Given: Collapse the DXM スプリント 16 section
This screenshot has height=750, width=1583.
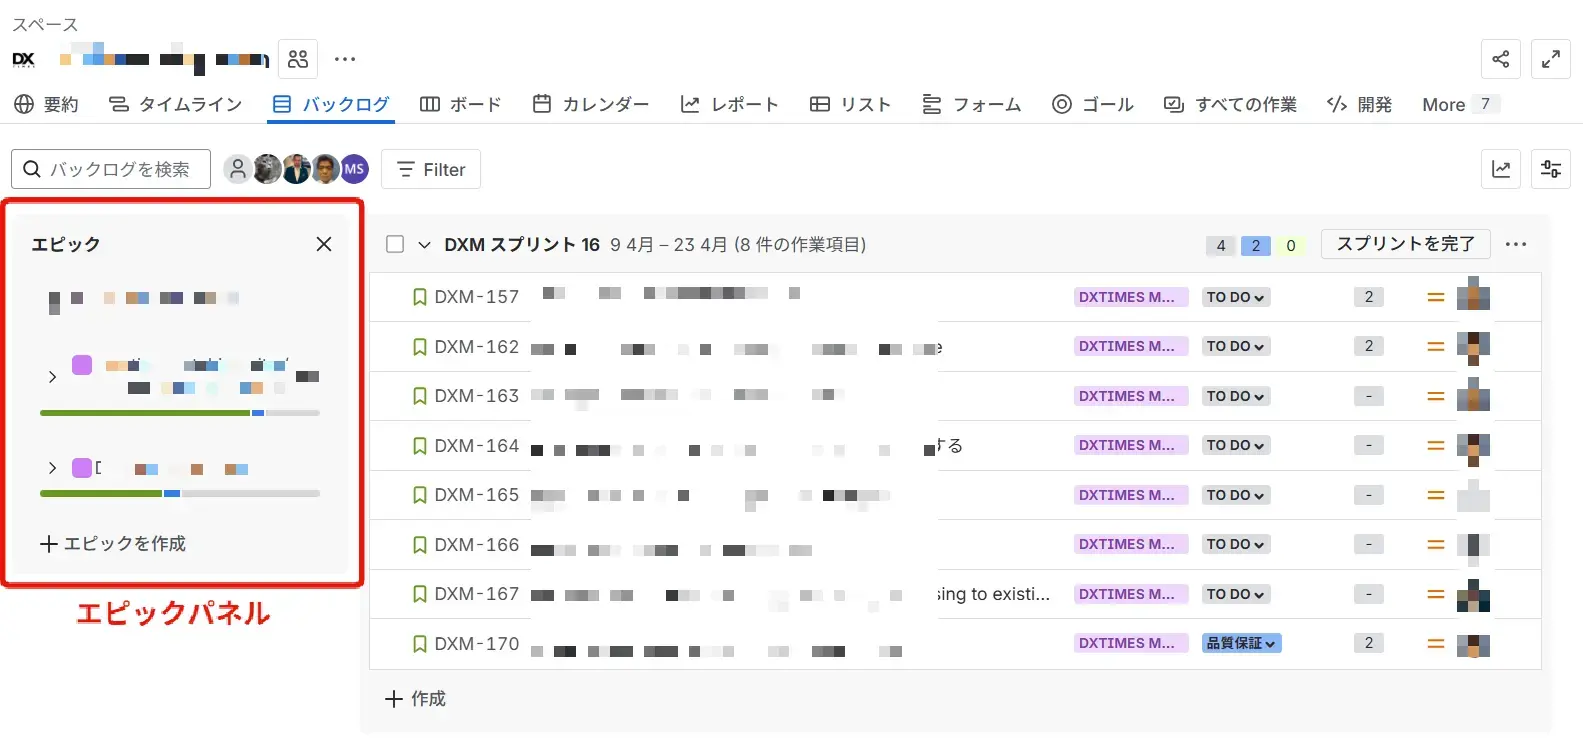Looking at the screenshot, I should (424, 245).
